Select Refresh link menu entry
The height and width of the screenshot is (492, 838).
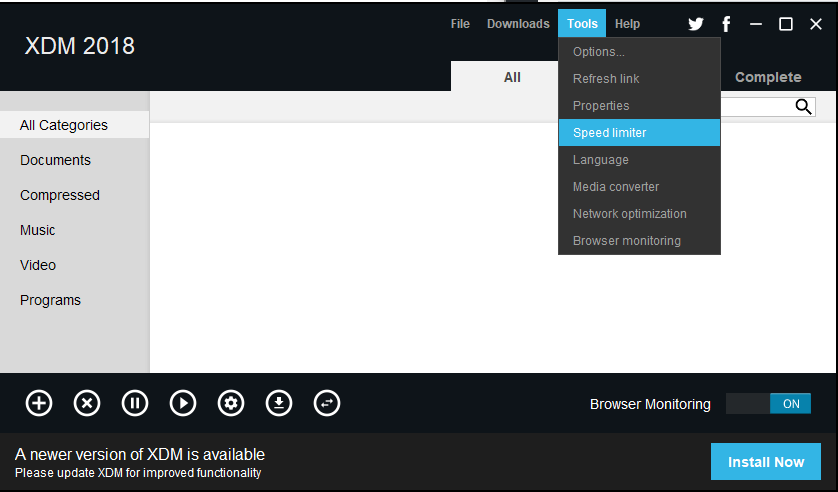pyautogui.click(x=639, y=79)
